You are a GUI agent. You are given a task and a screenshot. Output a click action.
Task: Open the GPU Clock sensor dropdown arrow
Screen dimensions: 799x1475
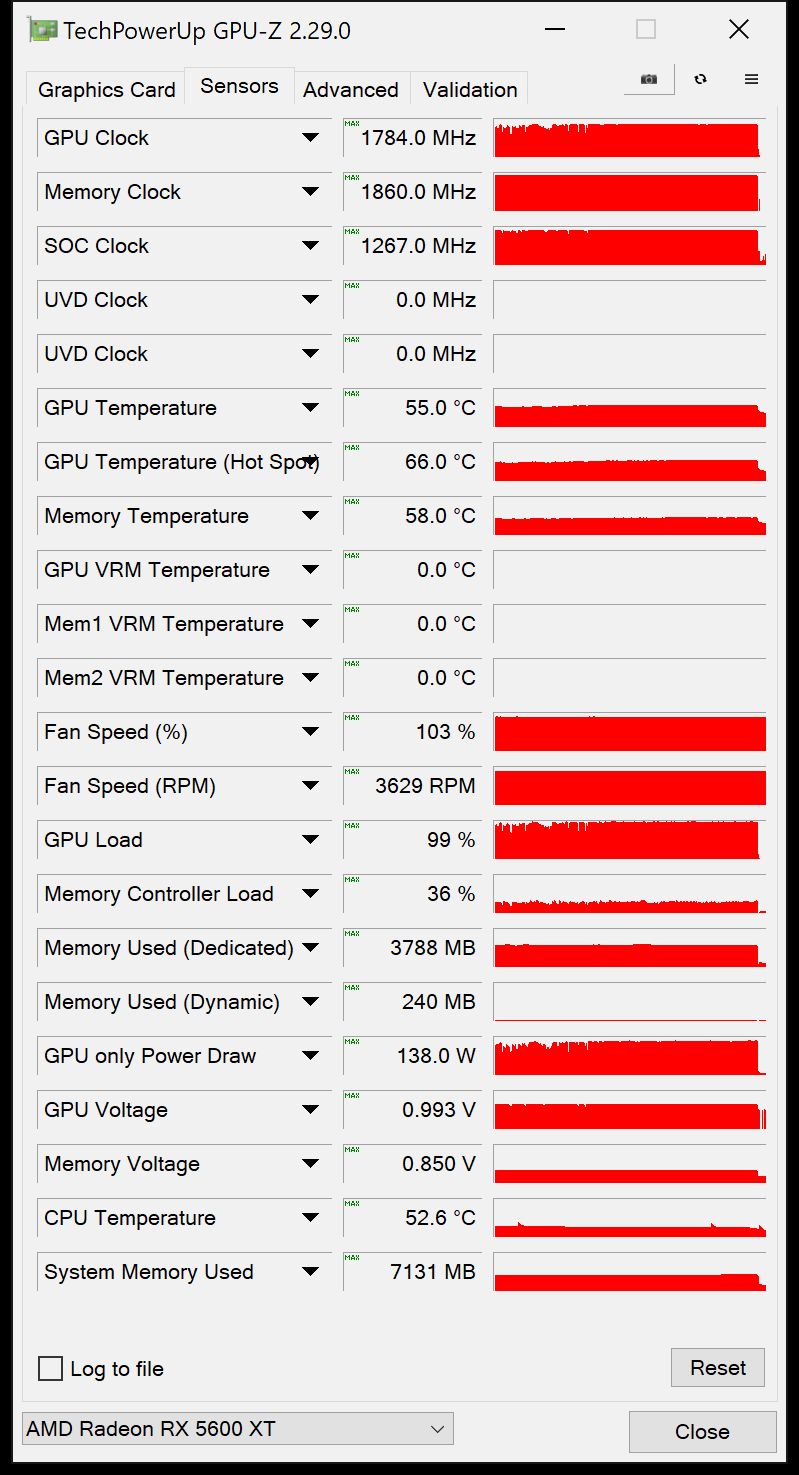point(310,138)
